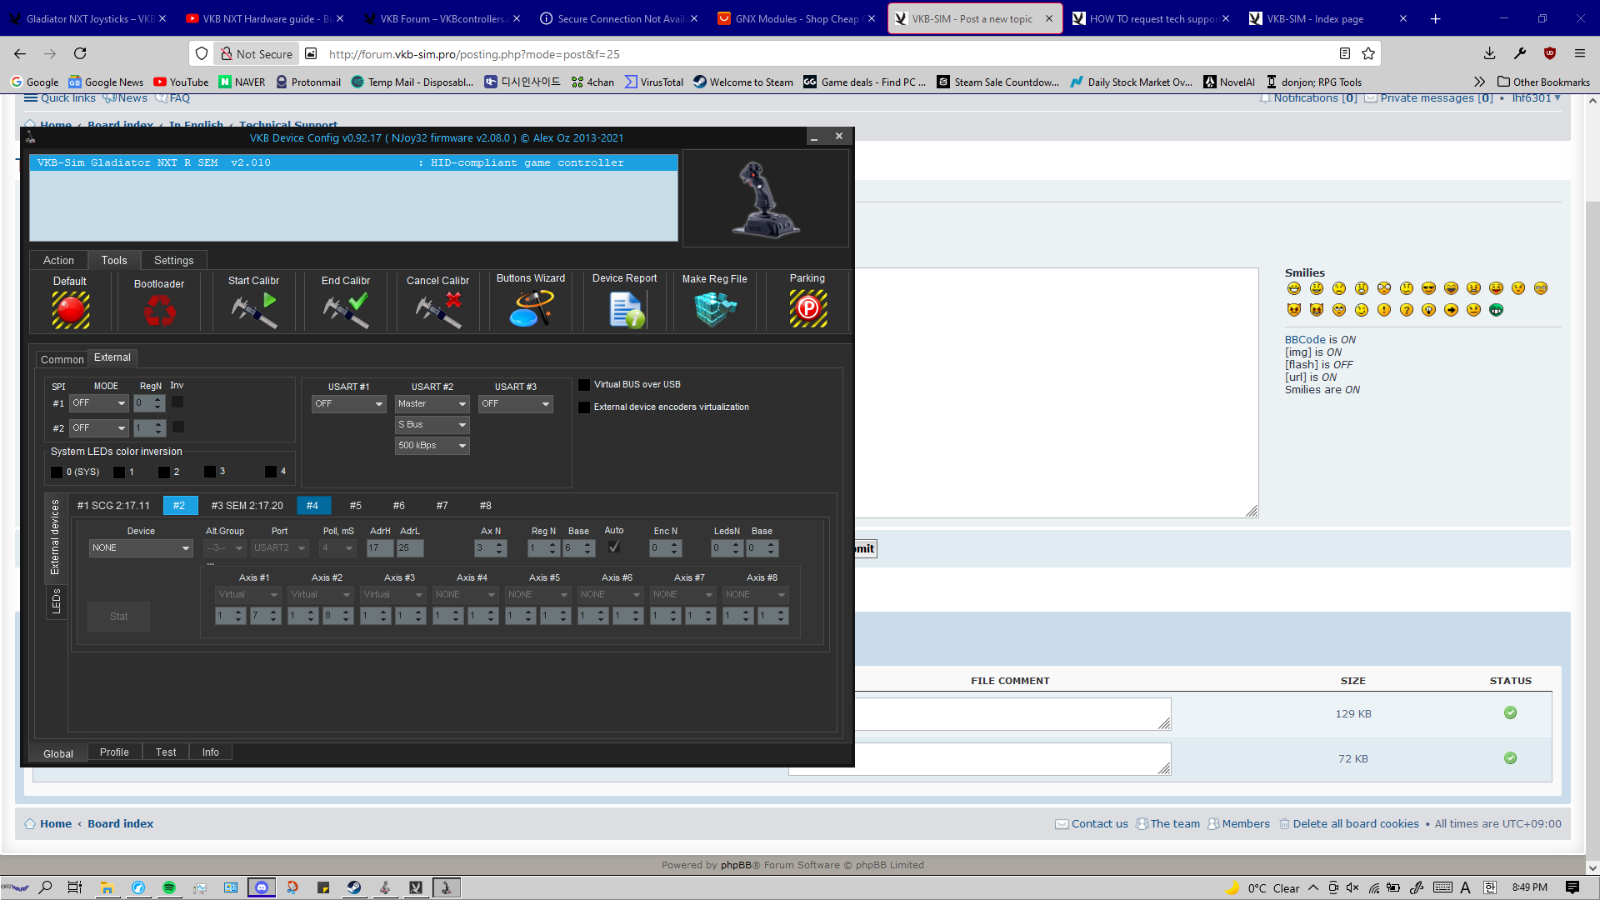Open Discord from the taskbar
The image size is (1600, 900).
[262, 887]
